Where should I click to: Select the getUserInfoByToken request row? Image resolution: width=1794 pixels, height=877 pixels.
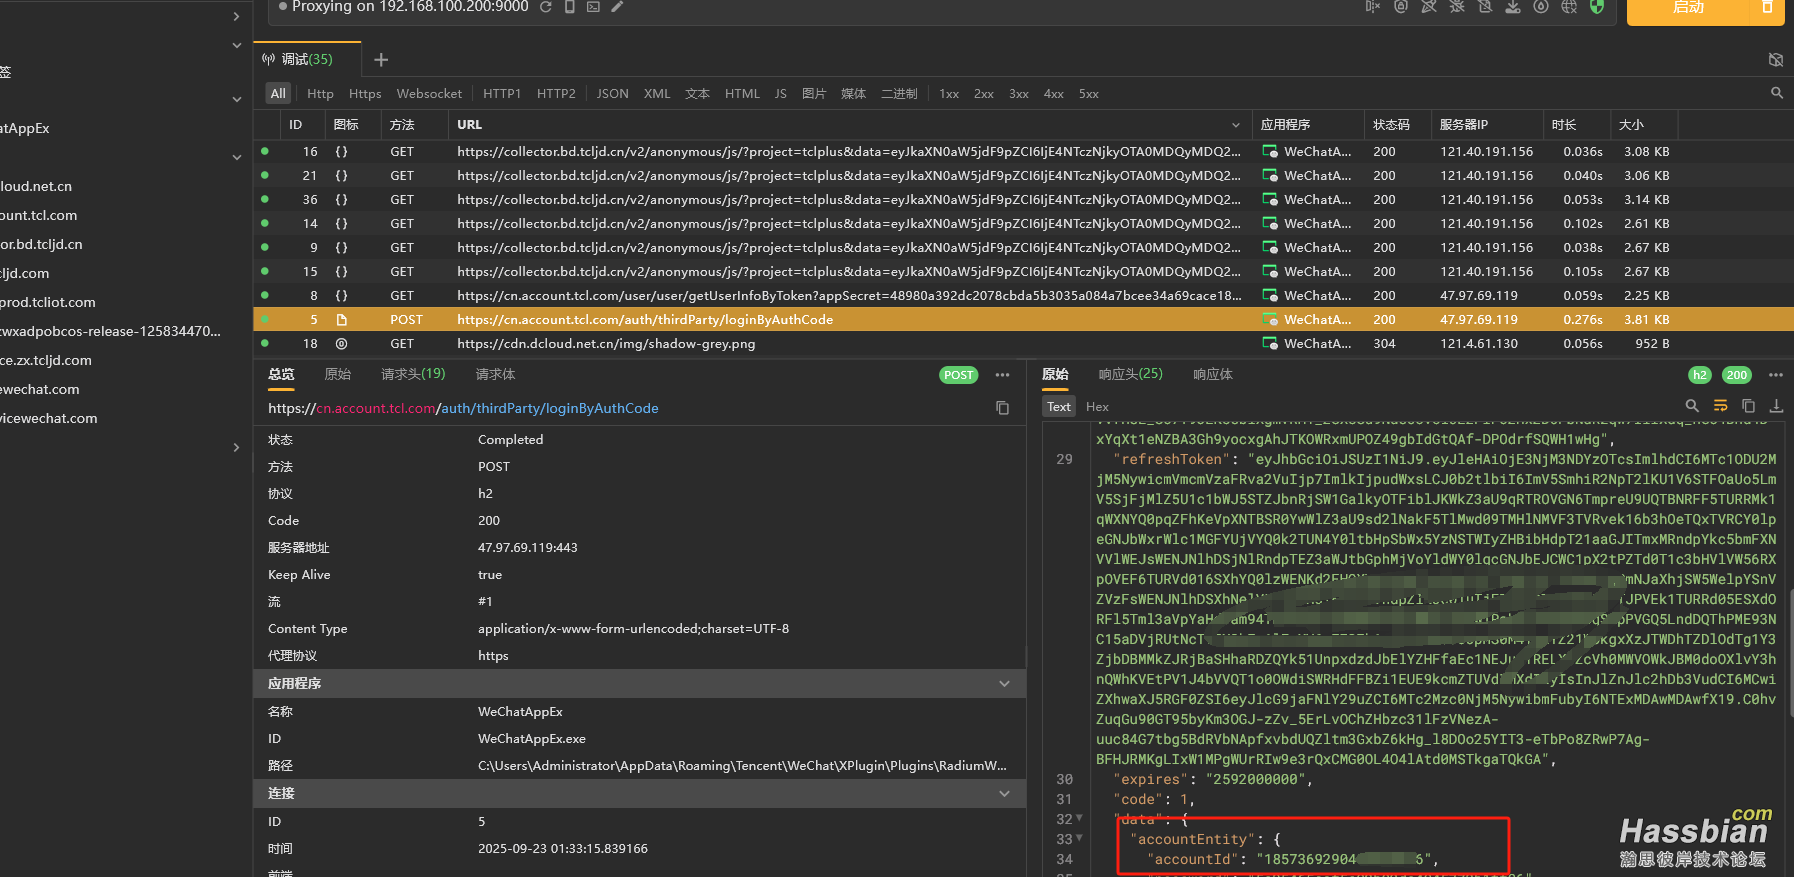[848, 296]
